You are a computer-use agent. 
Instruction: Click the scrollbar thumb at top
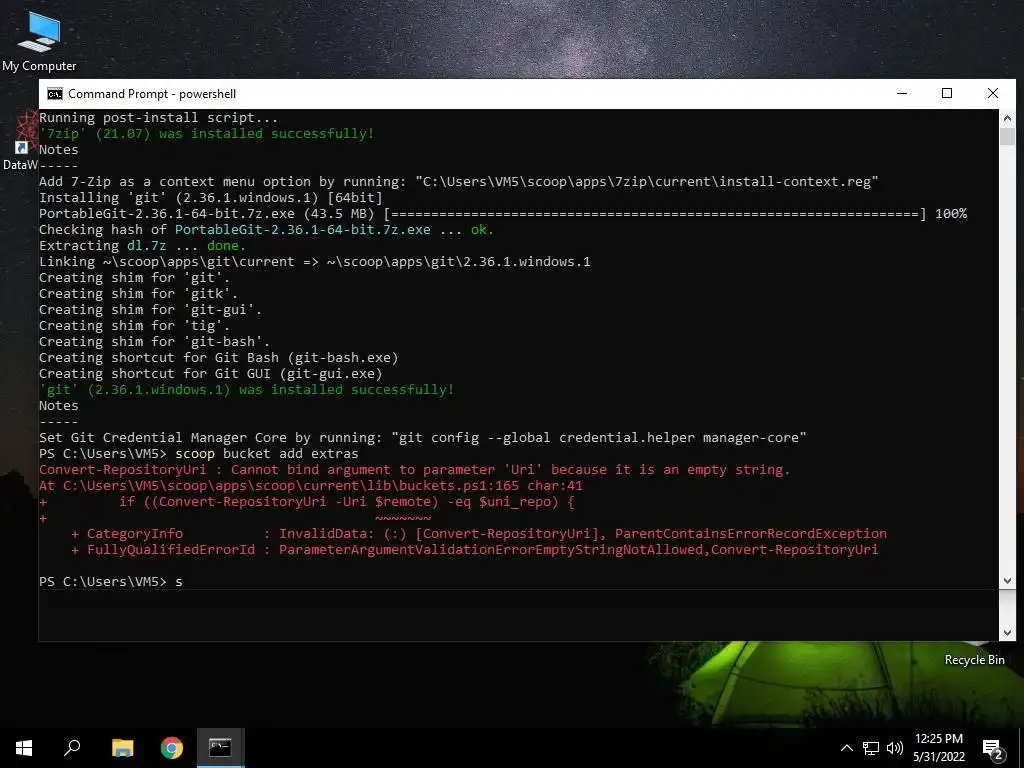pyautogui.click(x=1007, y=136)
